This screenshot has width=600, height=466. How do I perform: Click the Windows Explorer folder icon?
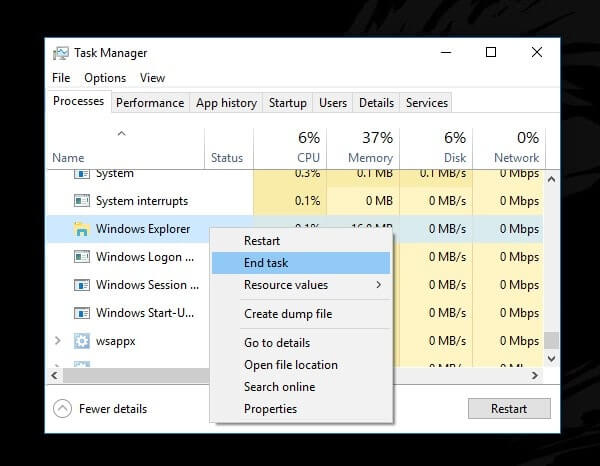(x=82, y=229)
